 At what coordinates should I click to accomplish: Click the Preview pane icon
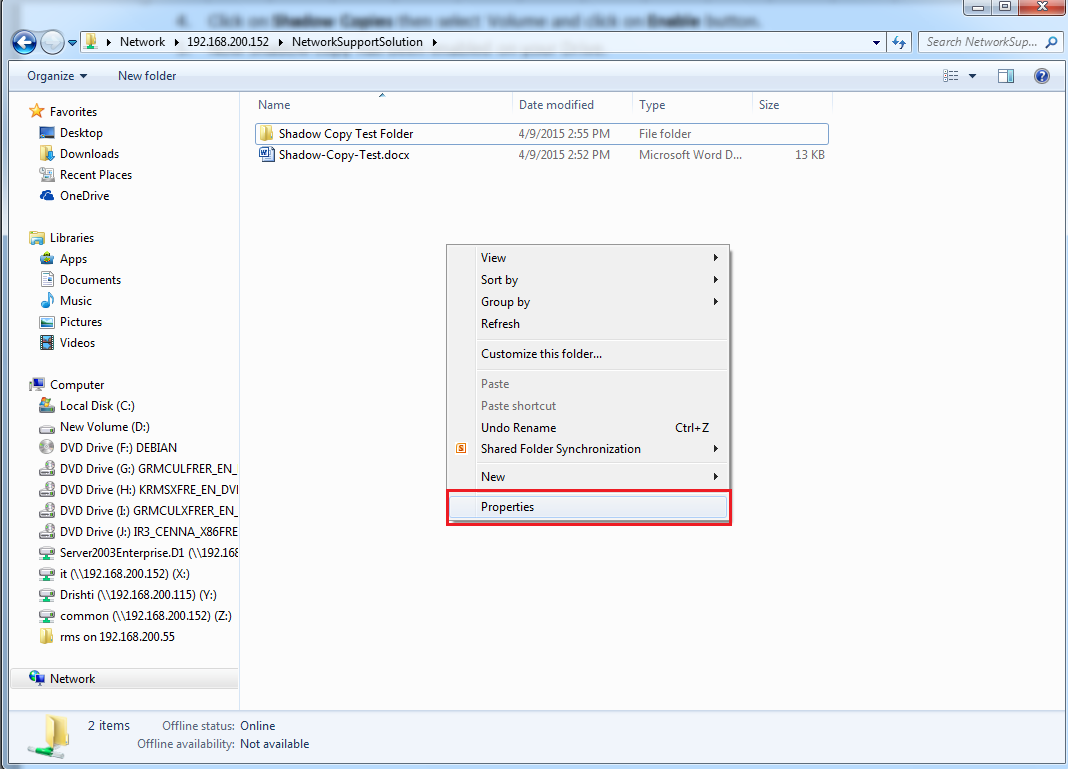1006,75
